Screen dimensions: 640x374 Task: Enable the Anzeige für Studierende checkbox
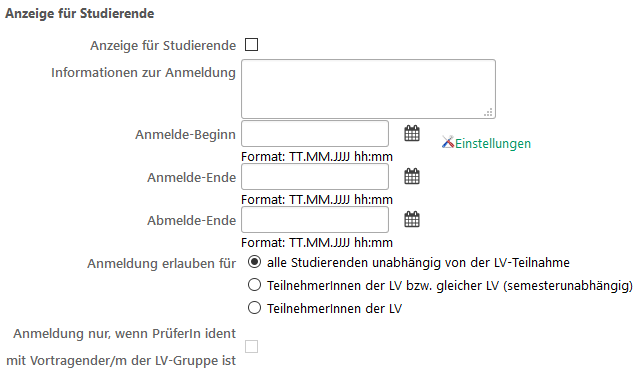pyautogui.click(x=251, y=45)
